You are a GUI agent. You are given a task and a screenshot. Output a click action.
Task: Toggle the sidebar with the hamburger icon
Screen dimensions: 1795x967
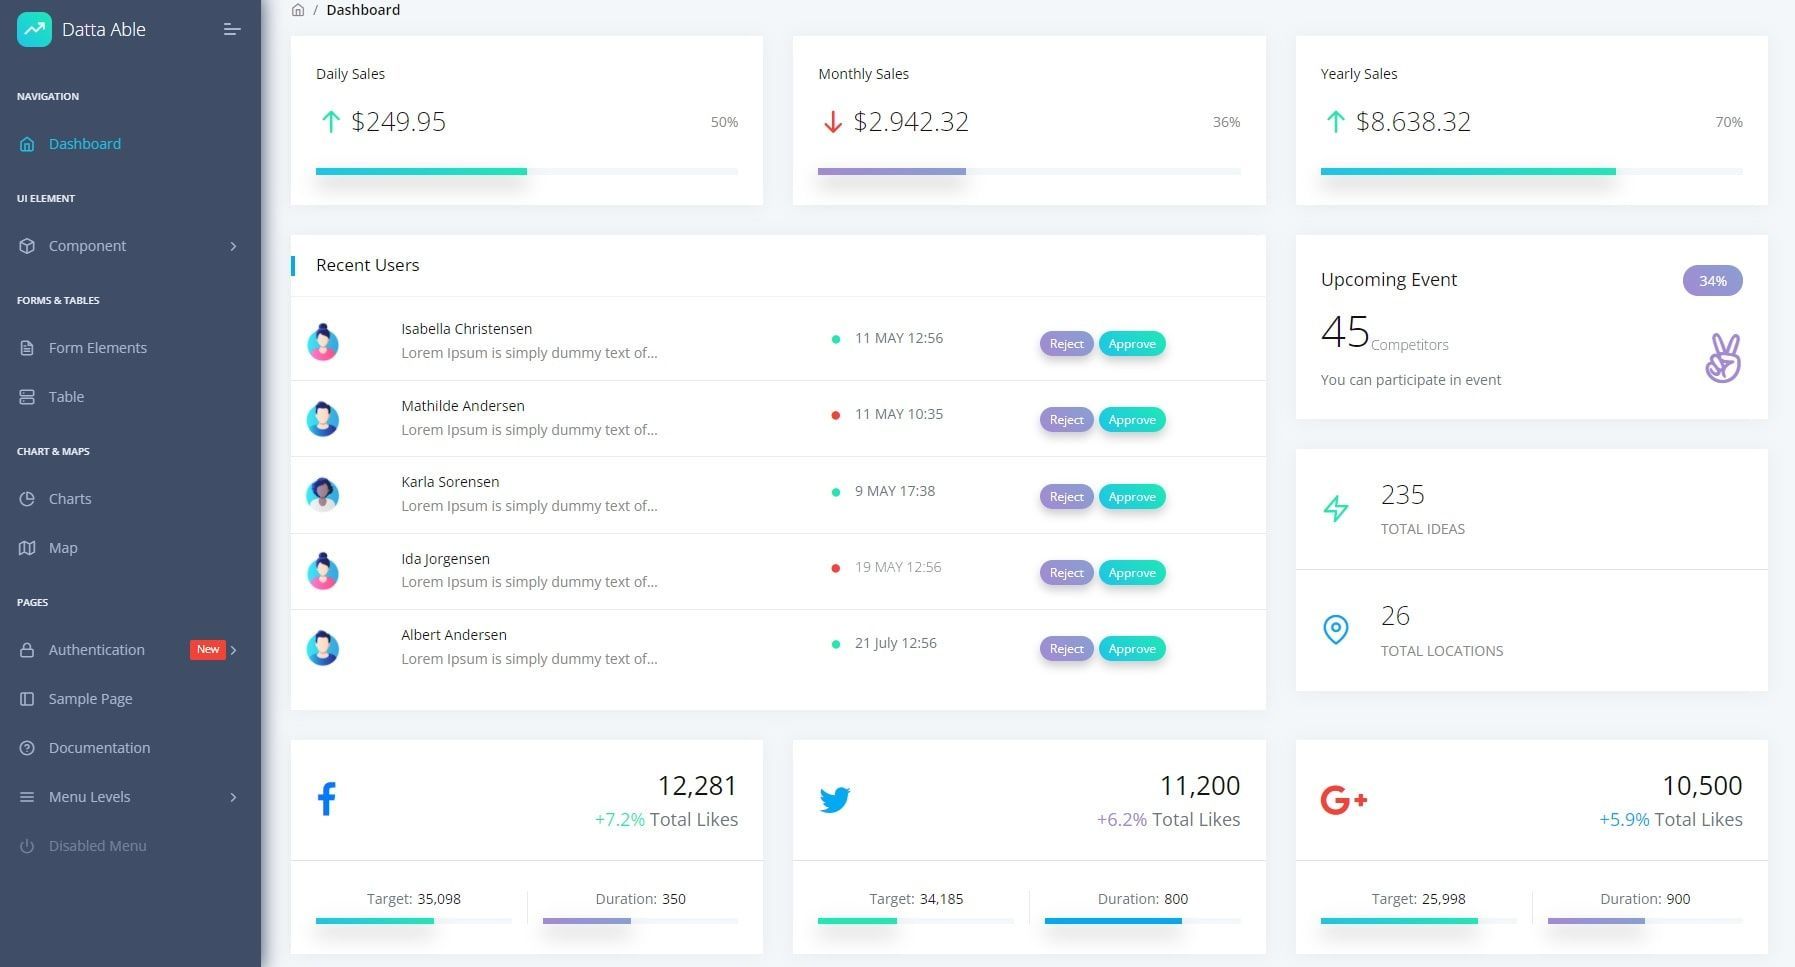(232, 29)
